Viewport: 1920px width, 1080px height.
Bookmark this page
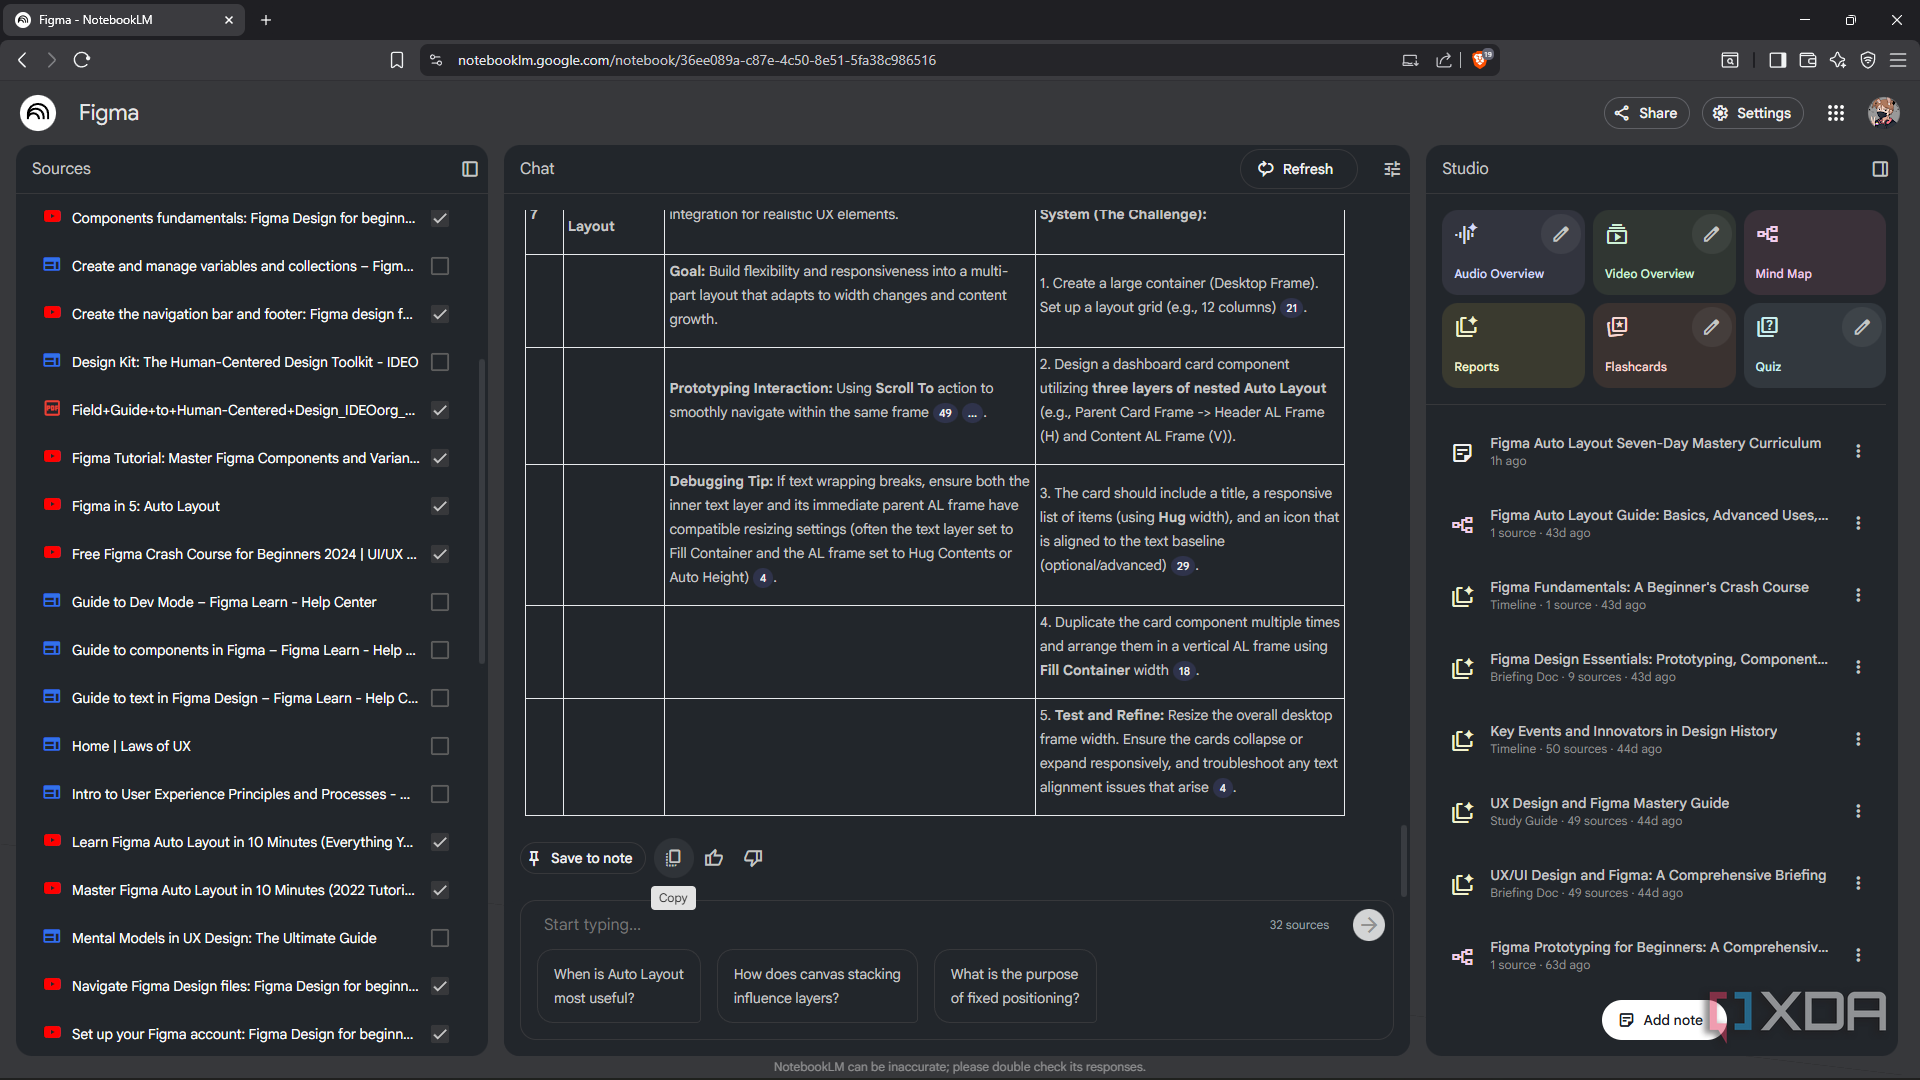pyautogui.click(x=397, y=60)
